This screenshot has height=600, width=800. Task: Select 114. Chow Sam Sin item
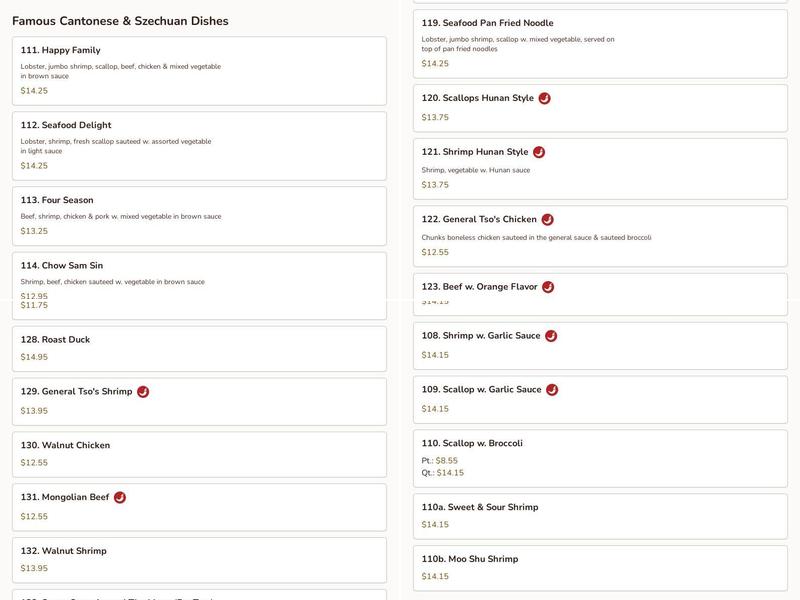(199, 284)
